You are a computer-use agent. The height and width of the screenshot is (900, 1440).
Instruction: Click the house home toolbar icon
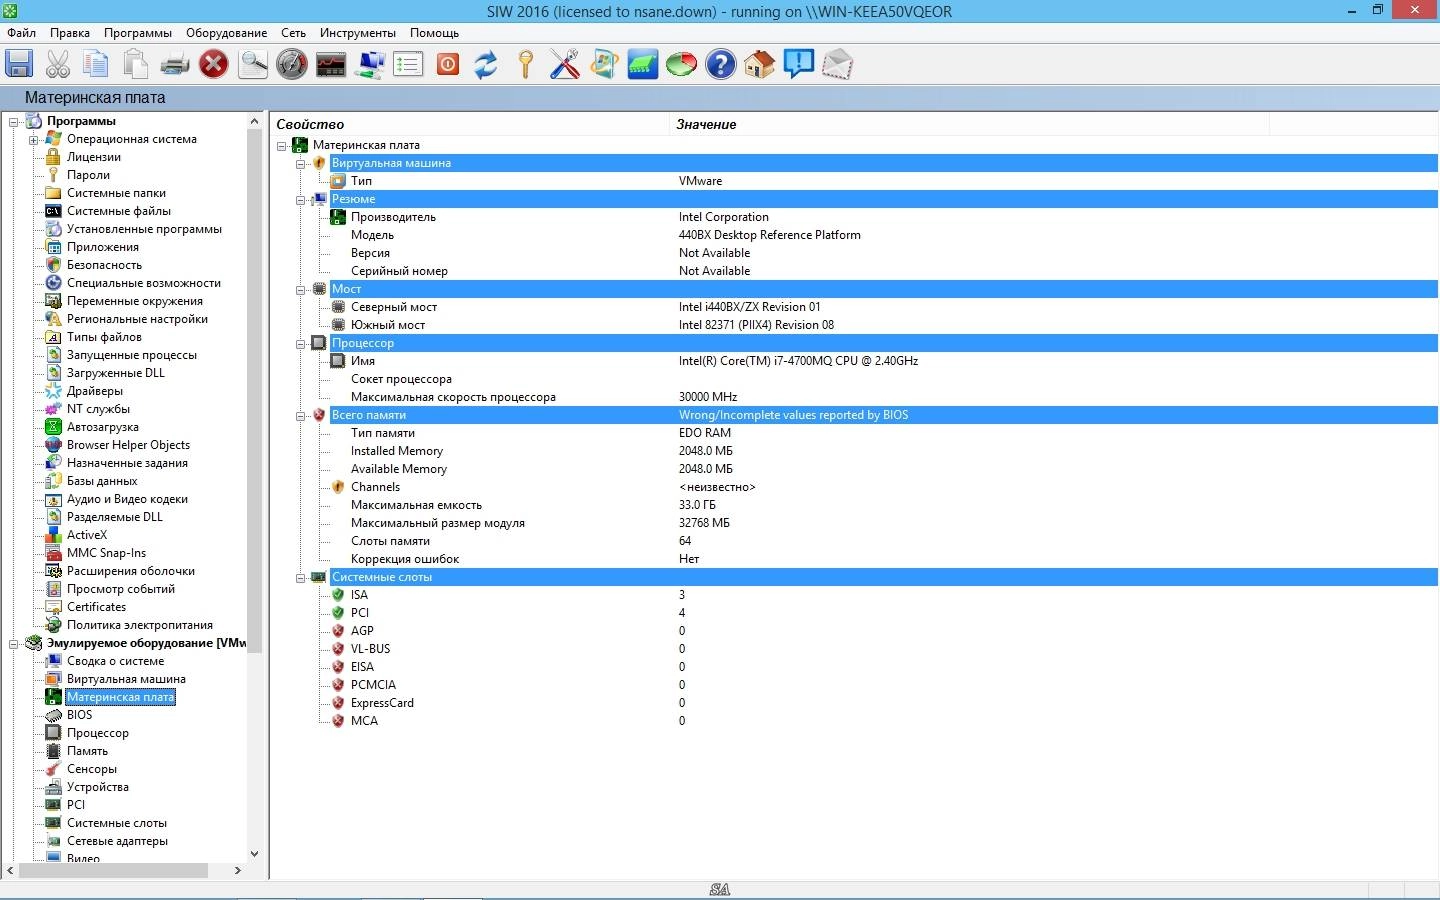coord(759,64)
